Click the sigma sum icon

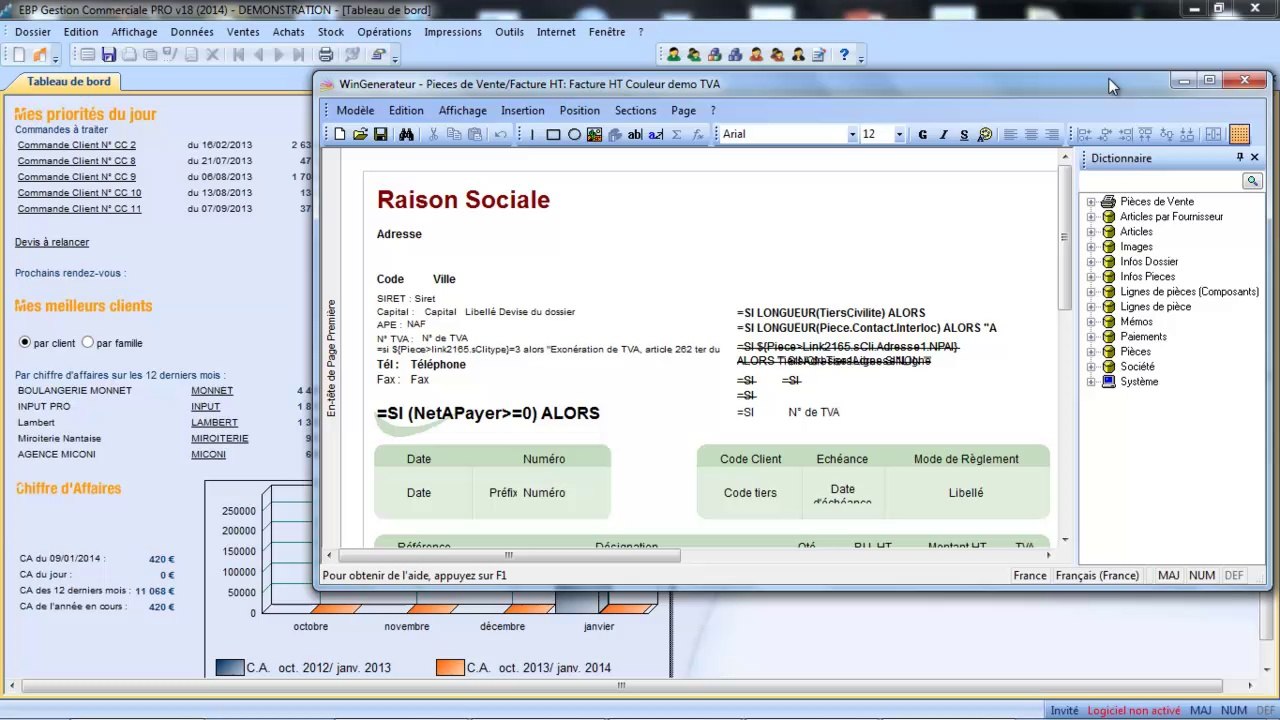(x=676, y=134)
